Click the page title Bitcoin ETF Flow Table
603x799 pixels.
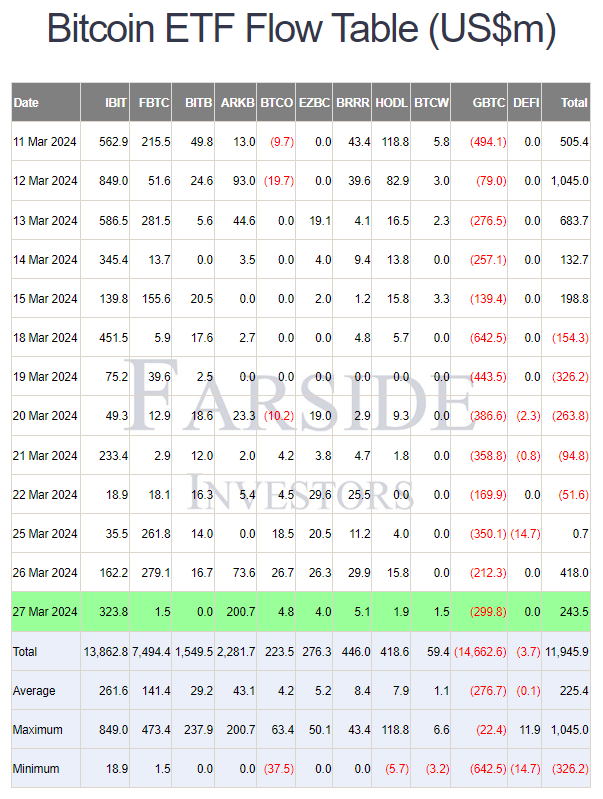(301, 28)
